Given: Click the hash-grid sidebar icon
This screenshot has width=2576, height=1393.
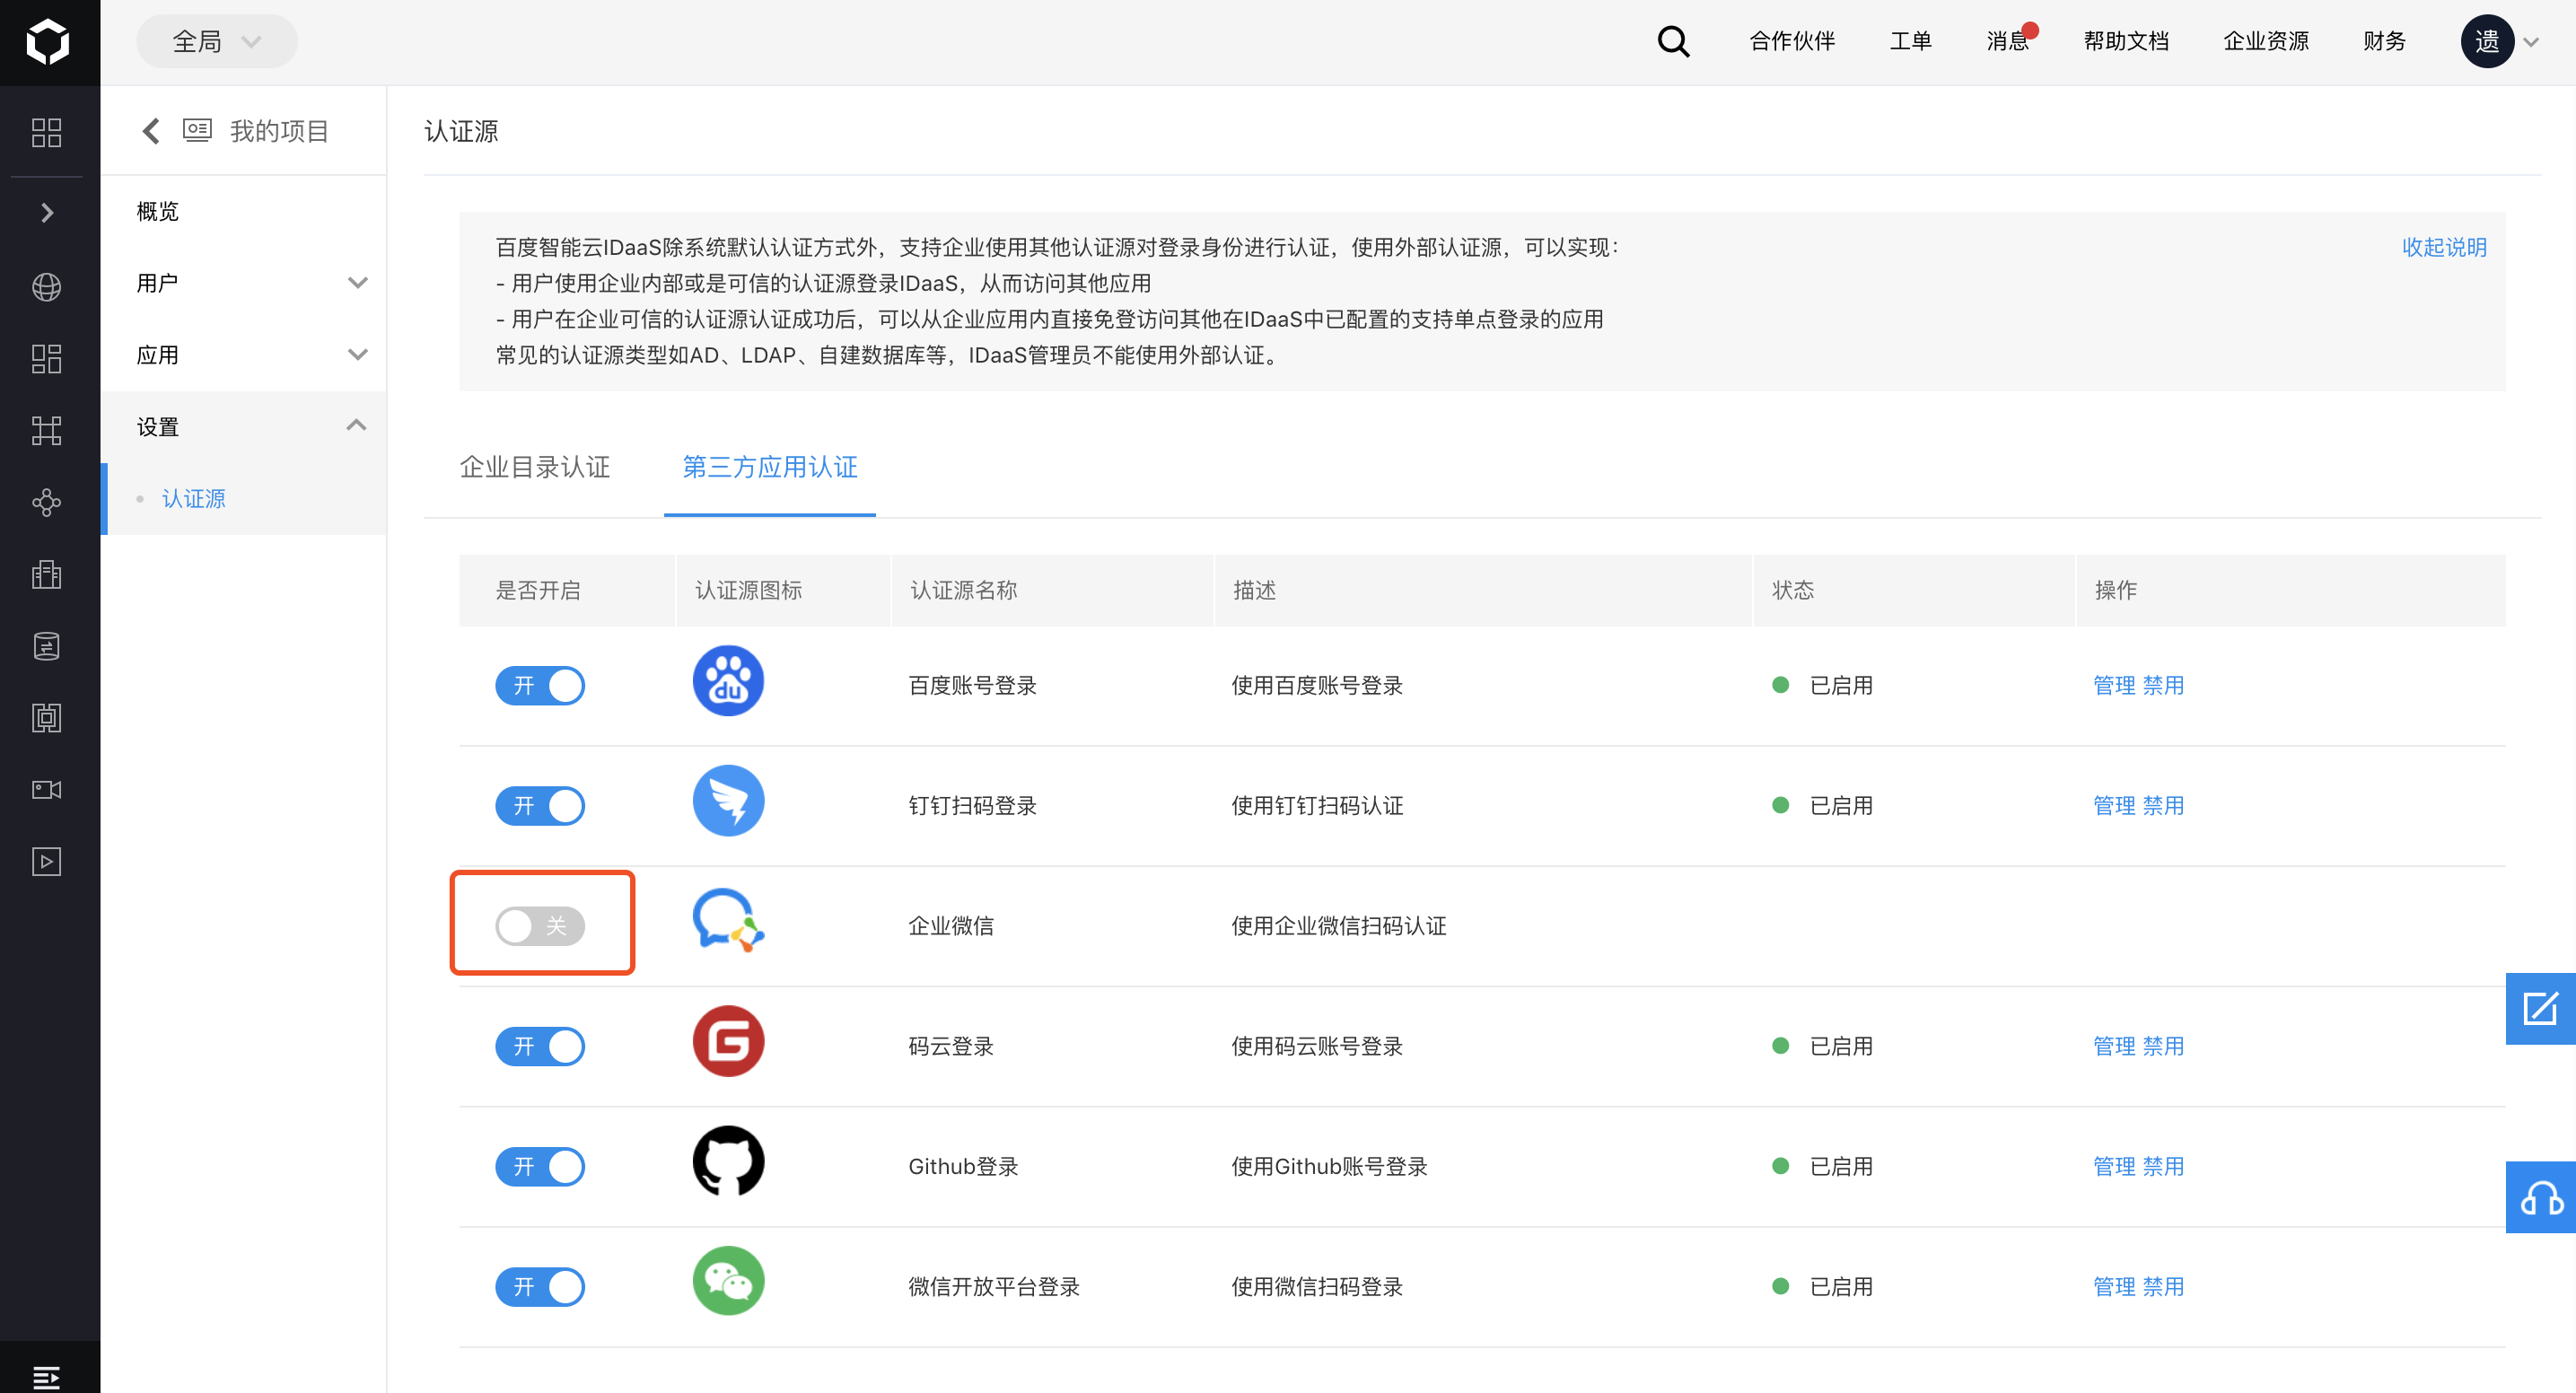Looking at the screenshot, I should 46,431.
